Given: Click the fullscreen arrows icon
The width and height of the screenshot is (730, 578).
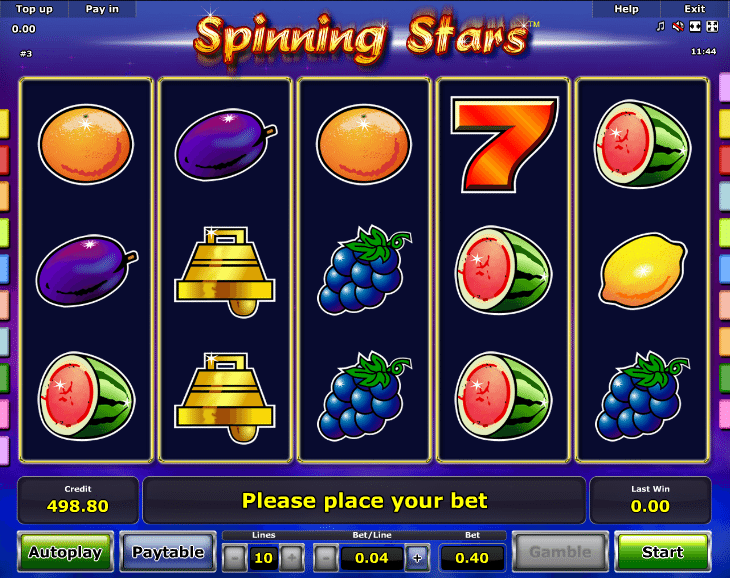Looking at the screenshot, I should 712,27.
